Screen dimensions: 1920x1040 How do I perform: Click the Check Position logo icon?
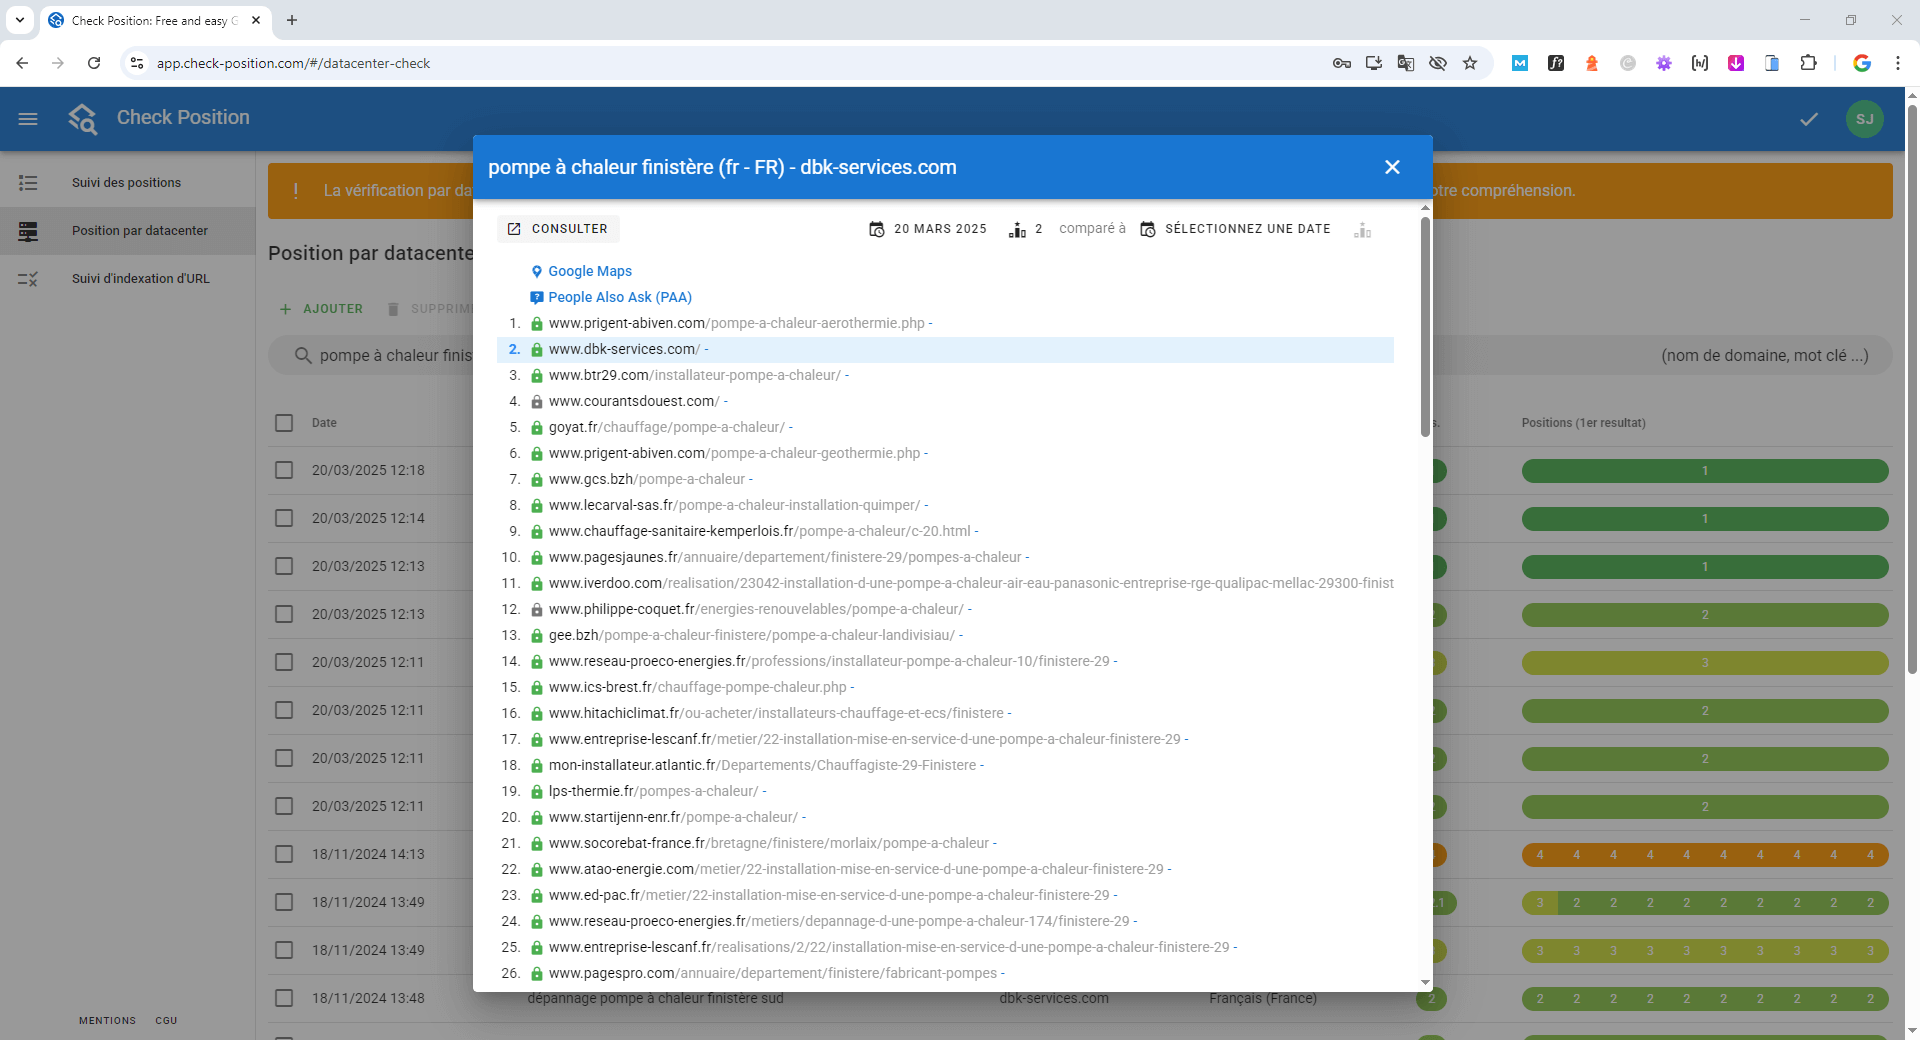(83, 119)
